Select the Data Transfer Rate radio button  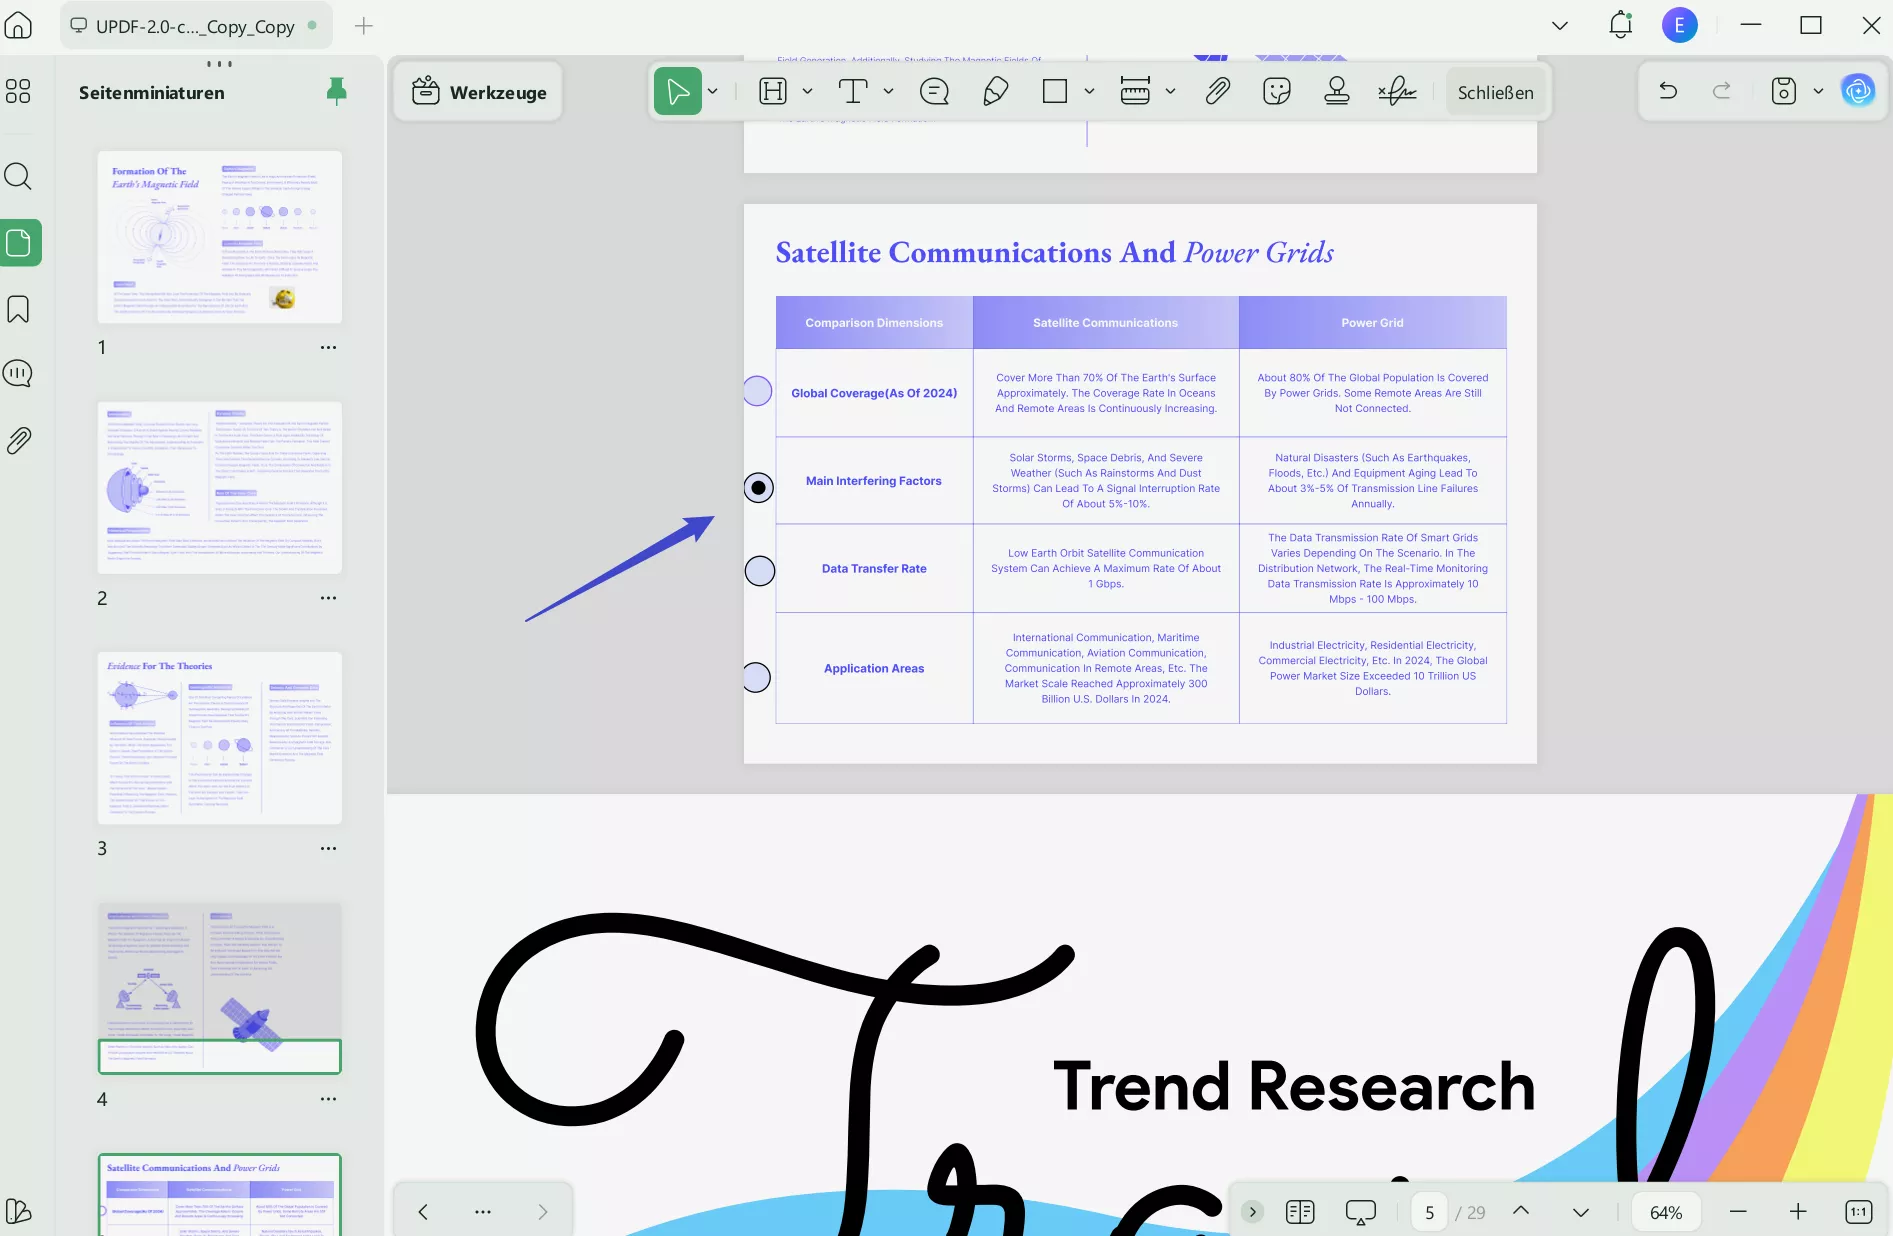coord(760,571)
